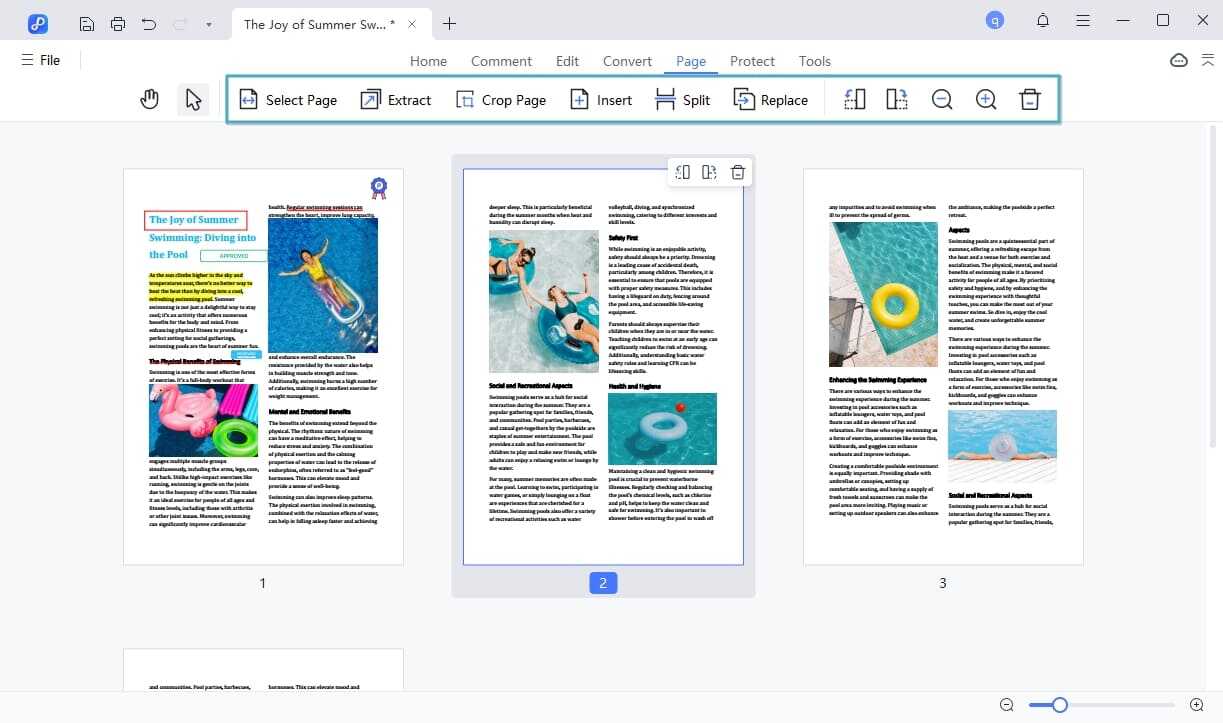Image resolution: width=1223 pixels, height=723 pixels.
Task: Adjust the zoom slider at the bottom
Action: [1058, 705]
